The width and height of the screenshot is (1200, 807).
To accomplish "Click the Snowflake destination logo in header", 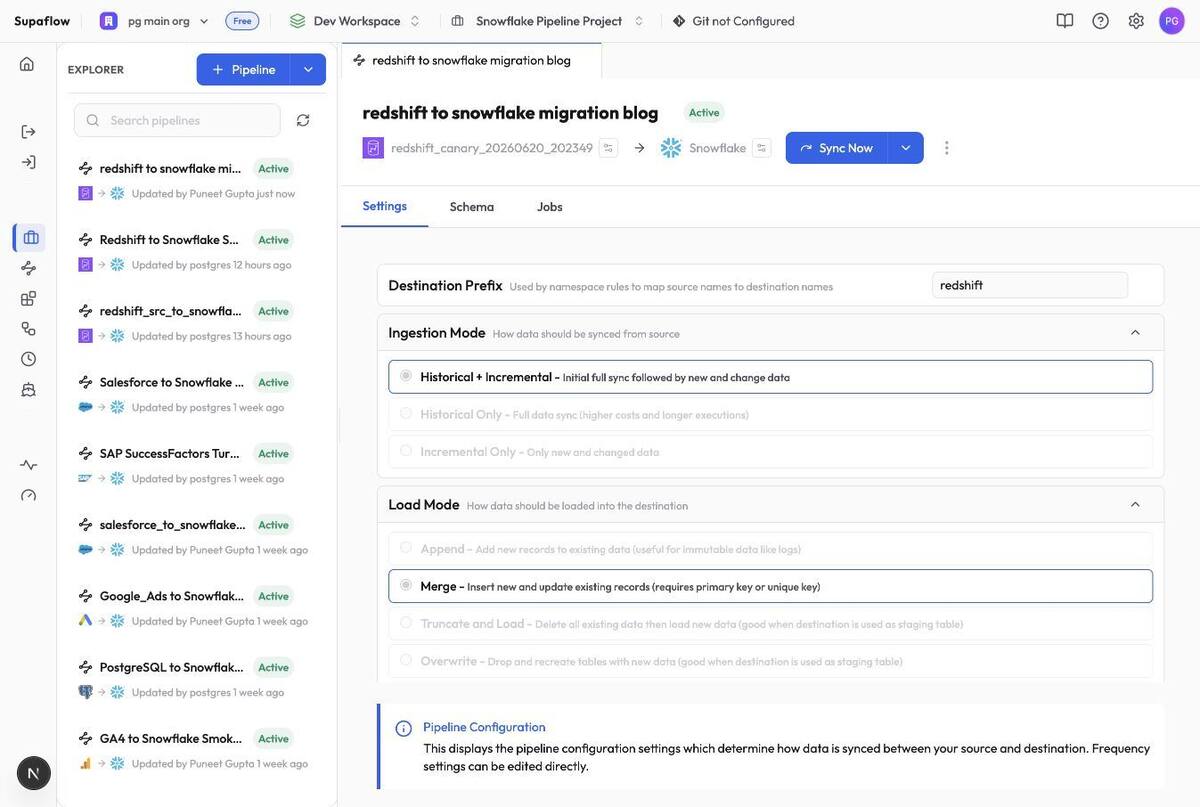I will pos(671,148).
